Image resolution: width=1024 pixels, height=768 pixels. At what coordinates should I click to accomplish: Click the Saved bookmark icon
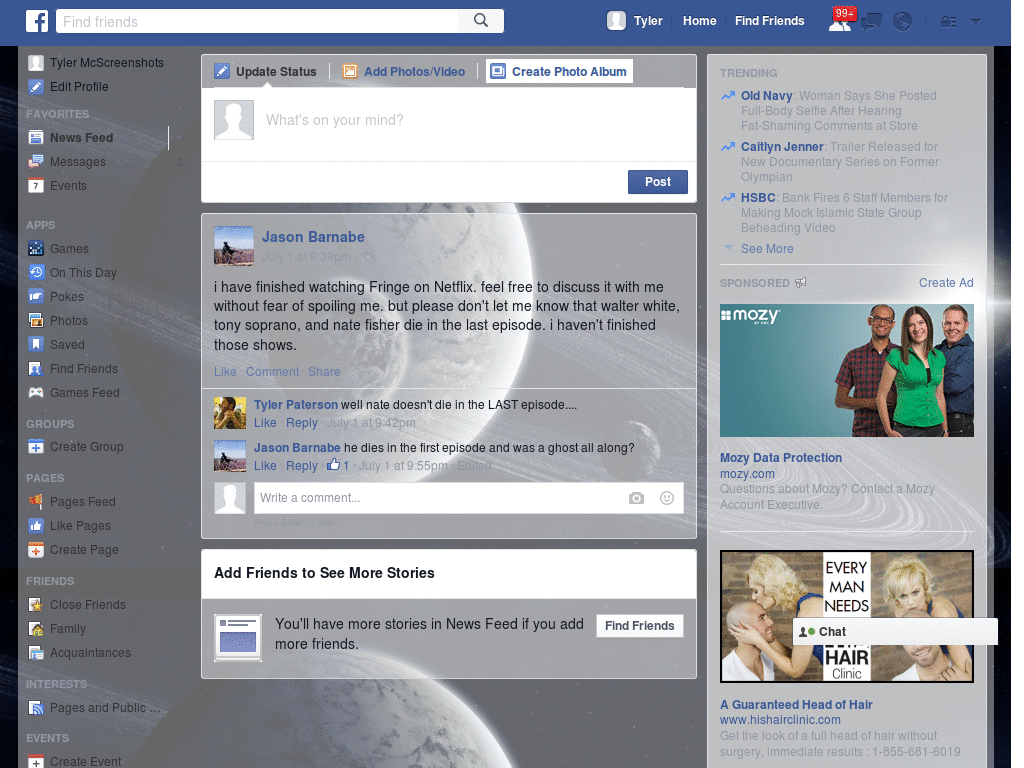[36, 344]
